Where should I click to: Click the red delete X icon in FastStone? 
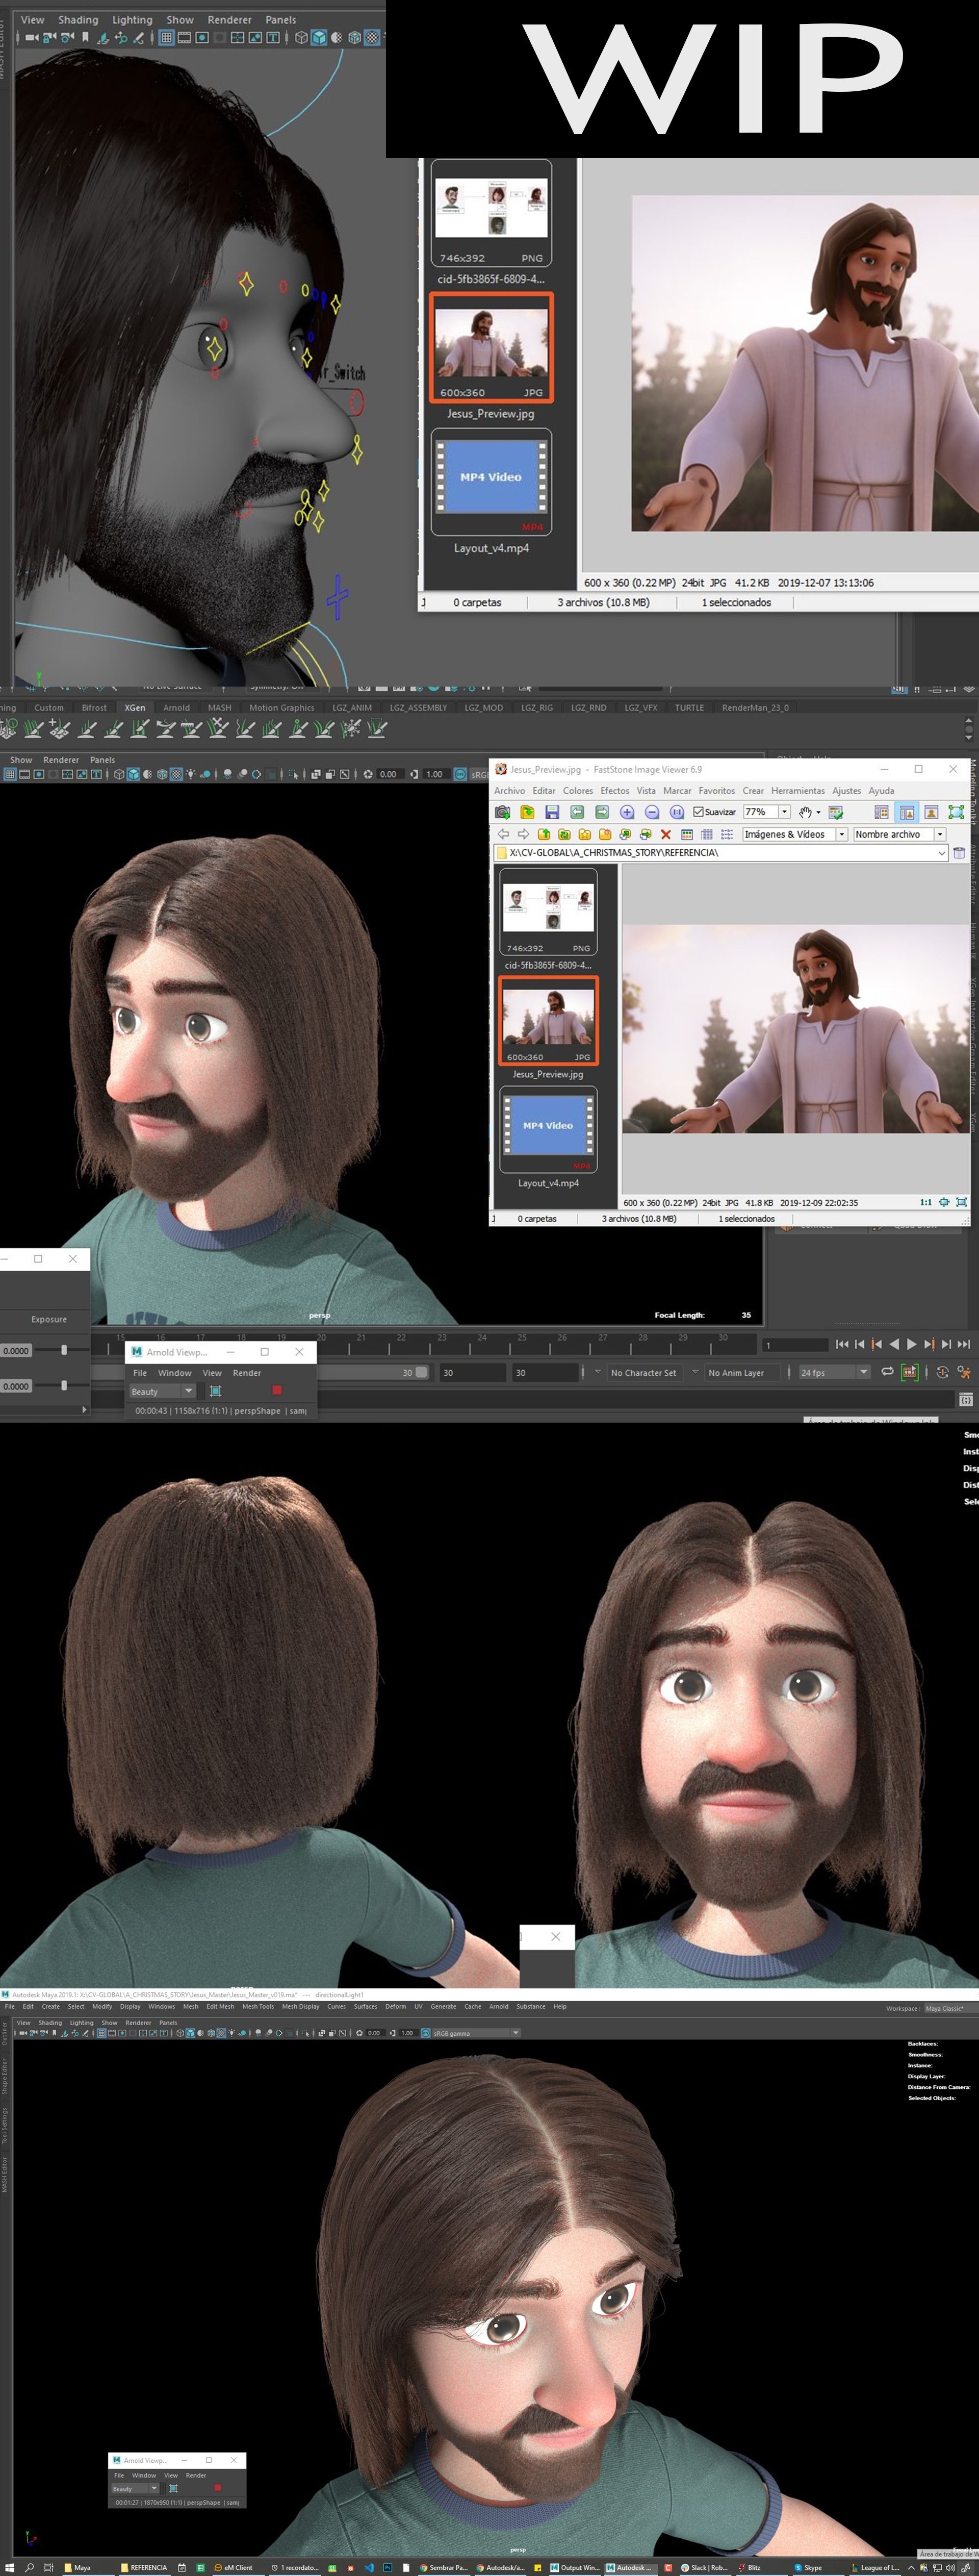click(665, 834)
